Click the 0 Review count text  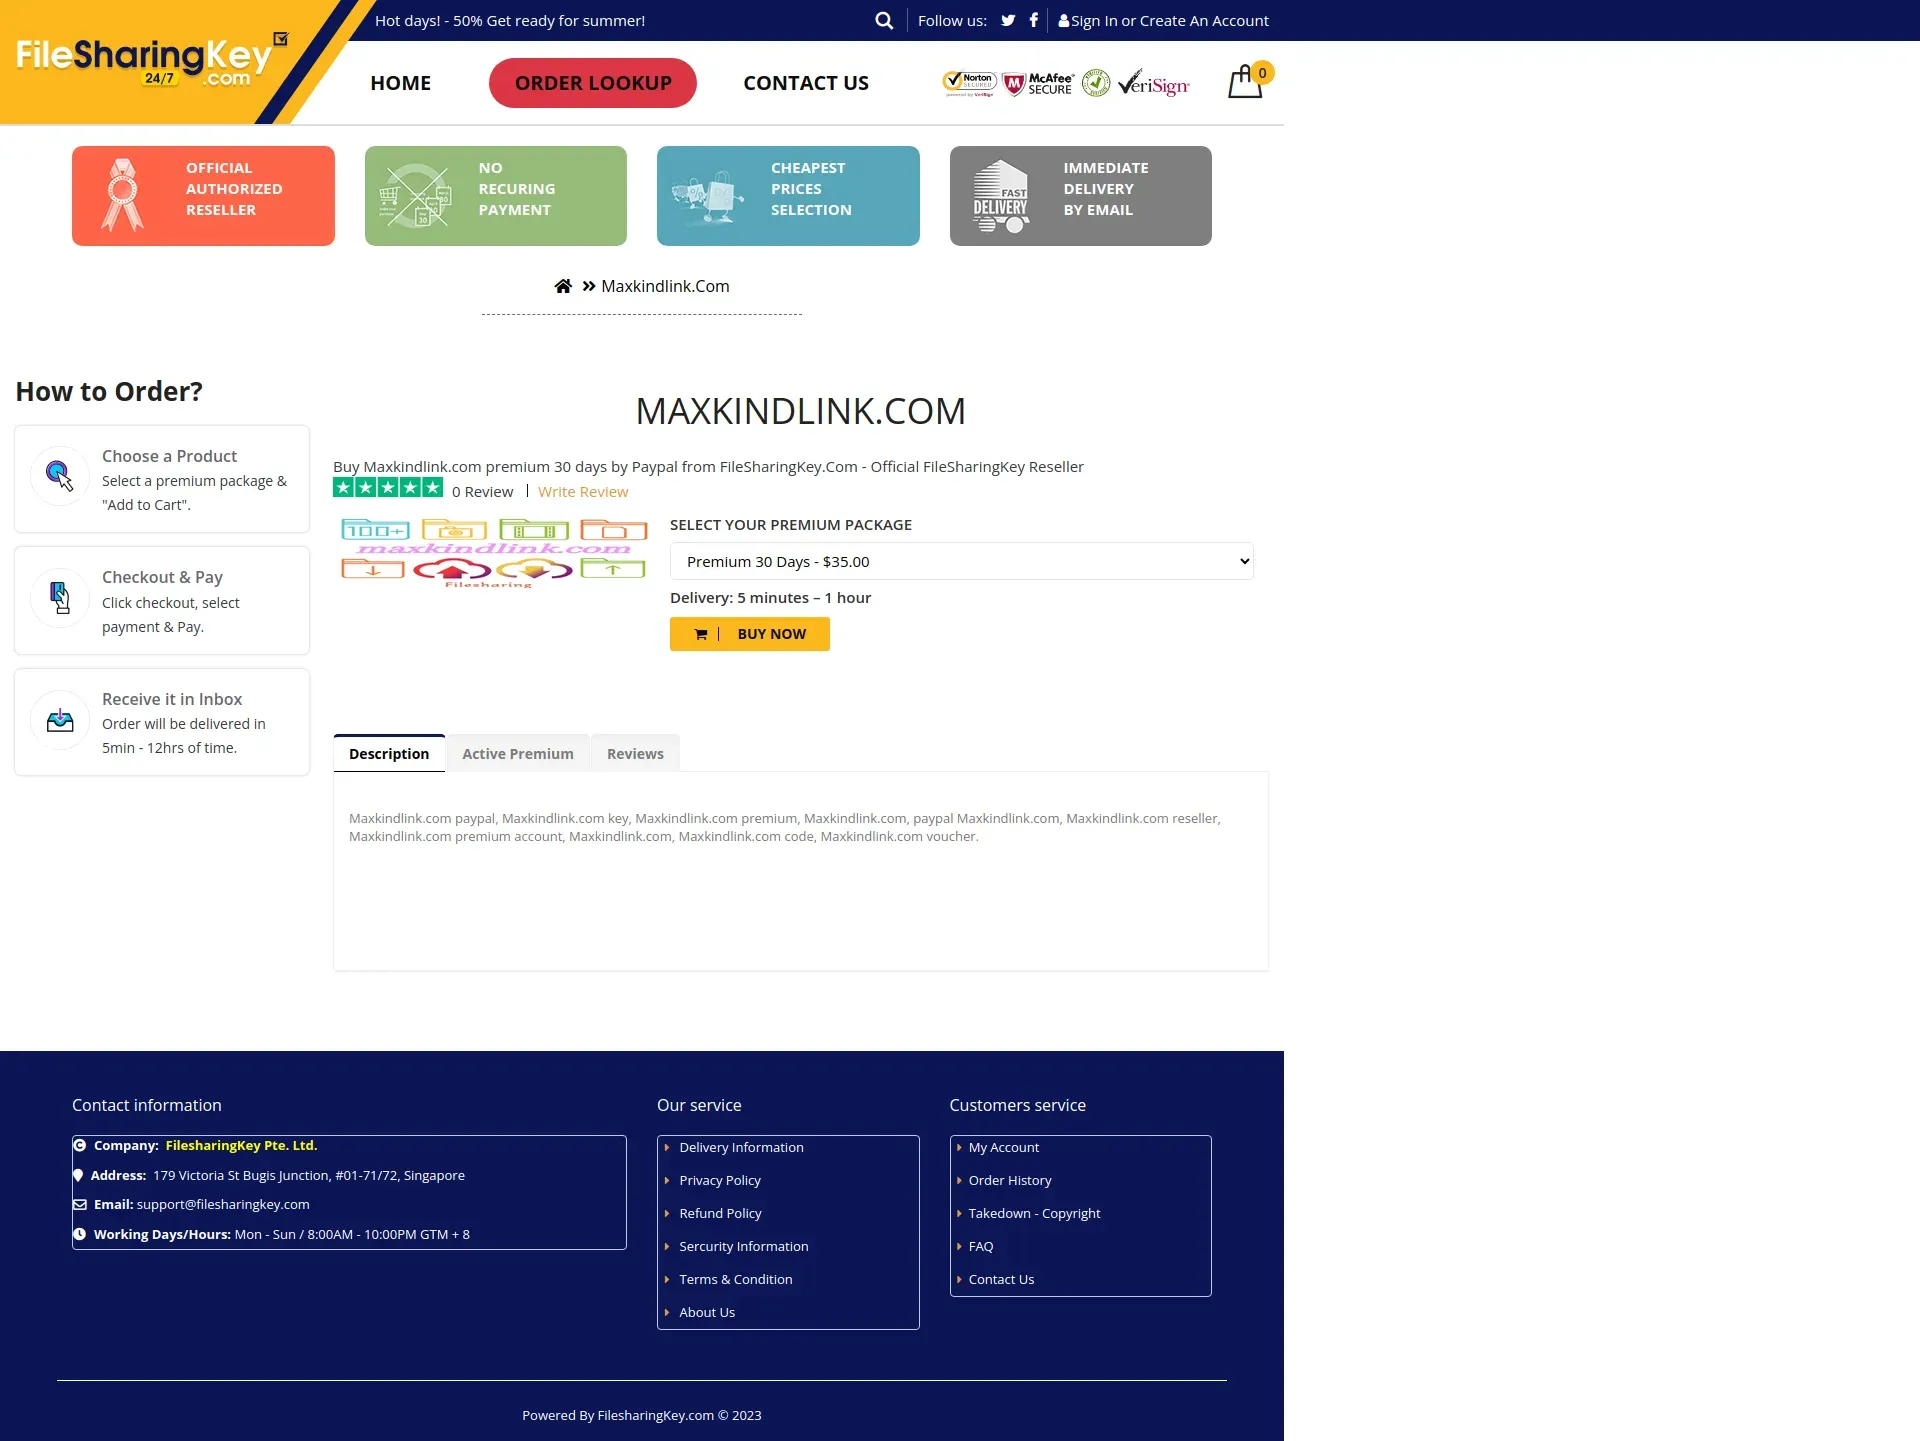click(482, 491)
